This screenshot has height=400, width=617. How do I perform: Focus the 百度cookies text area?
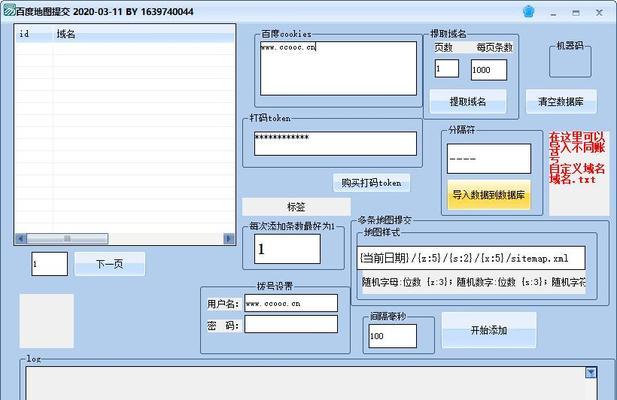(x=338, y=68)
